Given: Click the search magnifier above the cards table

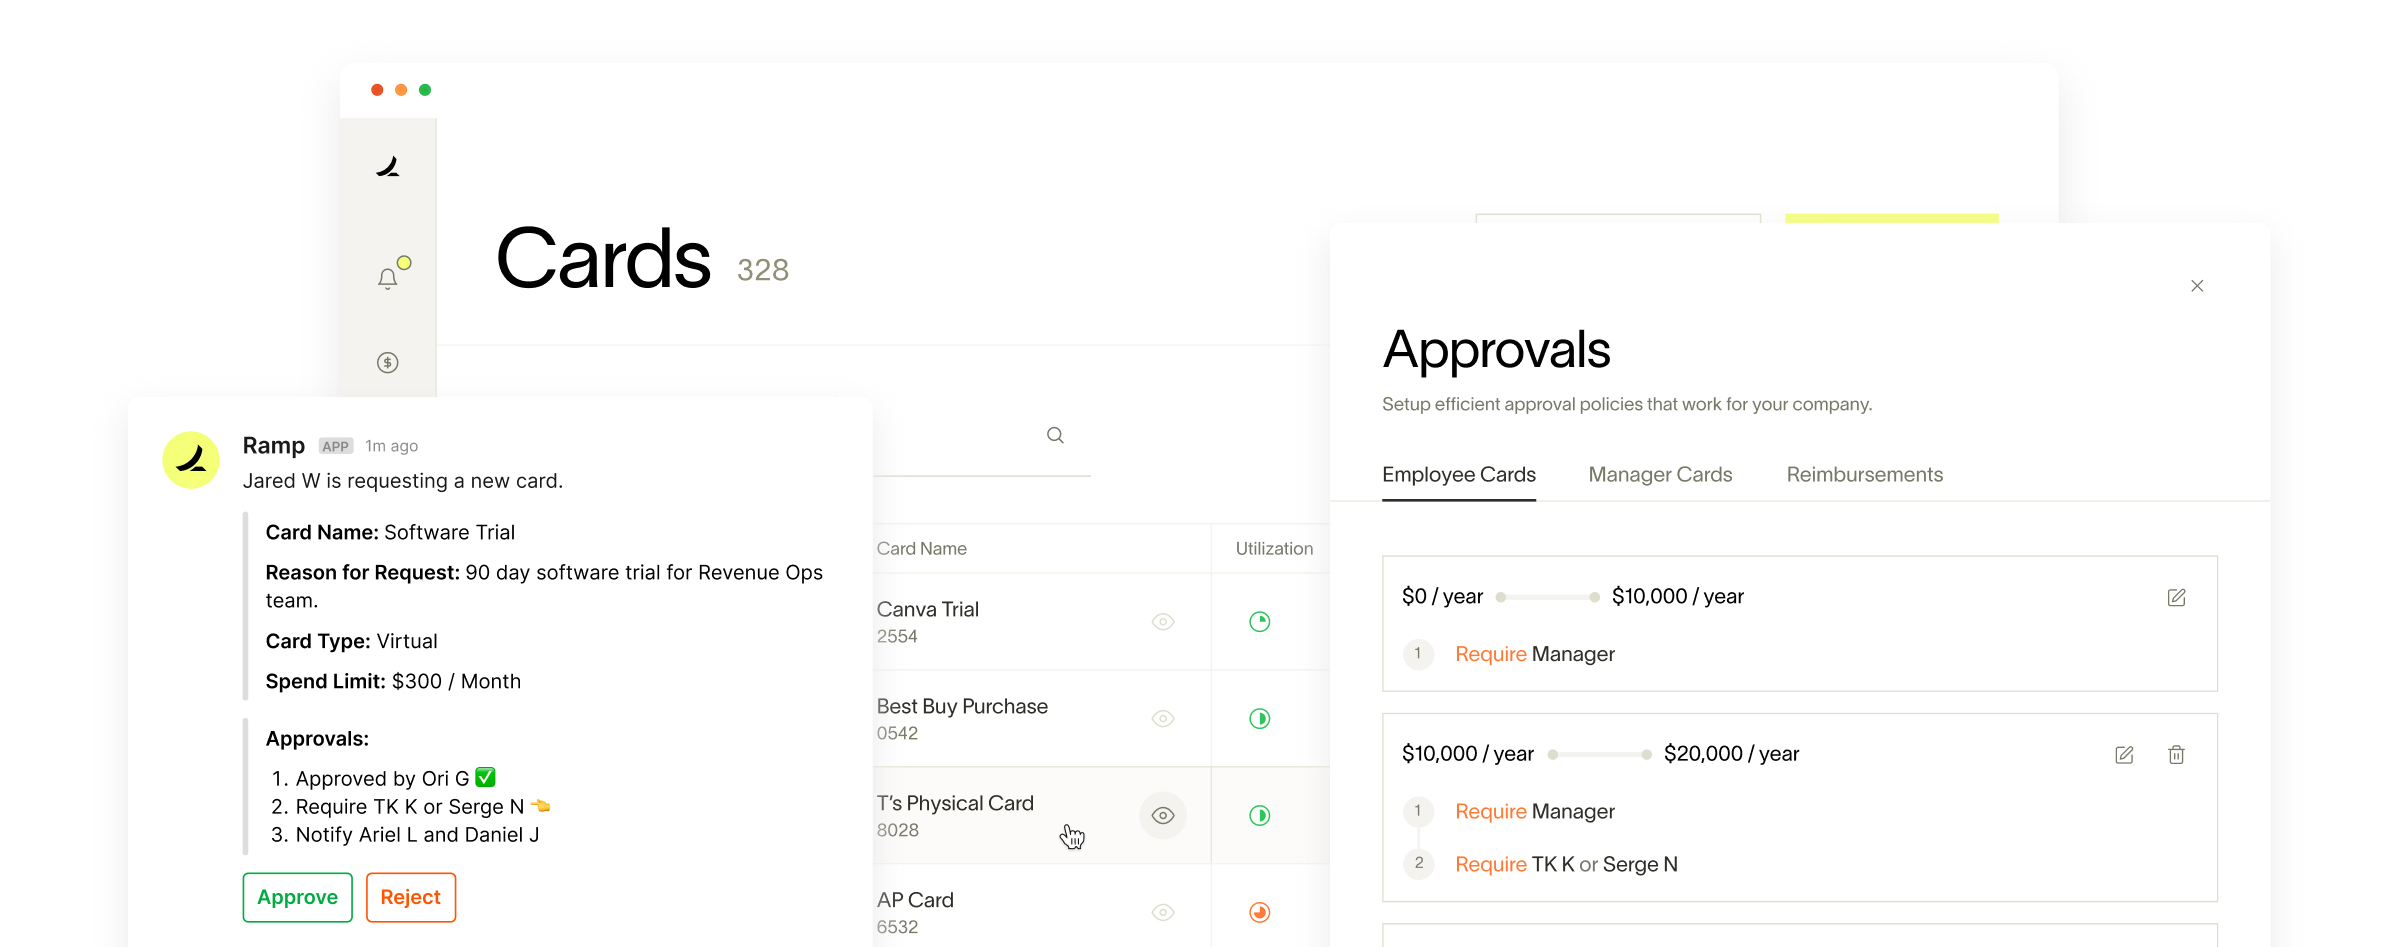Looking at the screenshot, I should pos(1055,435).
